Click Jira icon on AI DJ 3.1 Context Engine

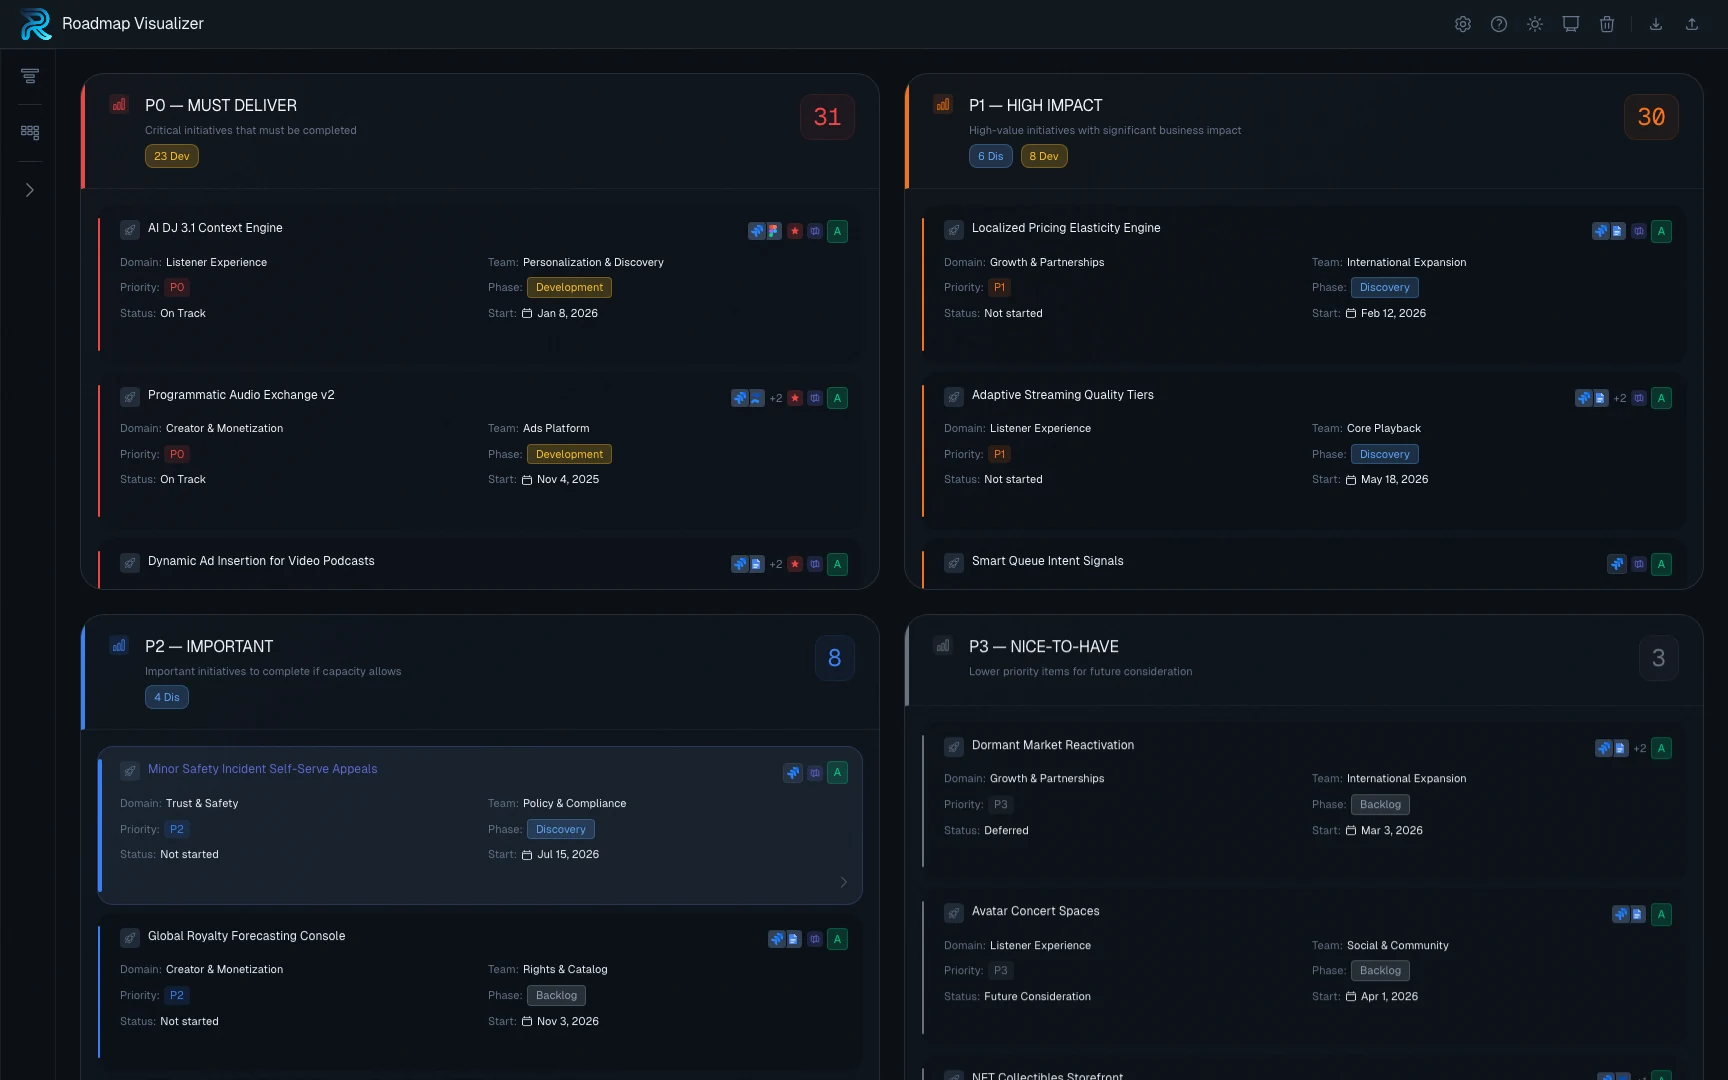coord(757,231)
